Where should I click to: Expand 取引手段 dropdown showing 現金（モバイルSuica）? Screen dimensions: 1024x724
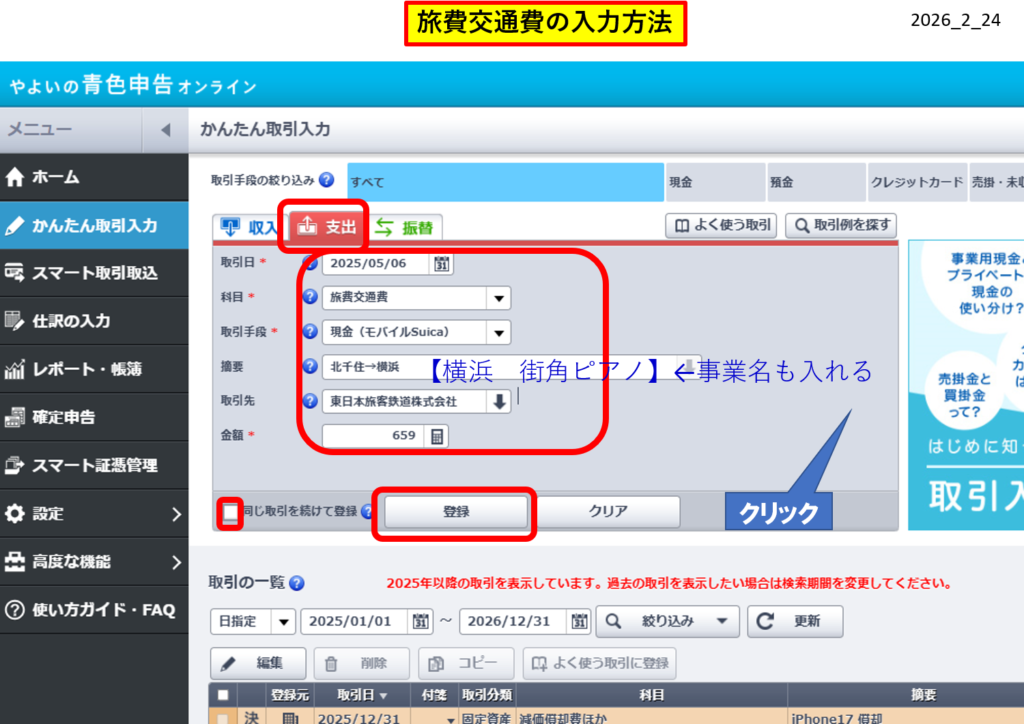pyautogui.click(x=497, y=332)
